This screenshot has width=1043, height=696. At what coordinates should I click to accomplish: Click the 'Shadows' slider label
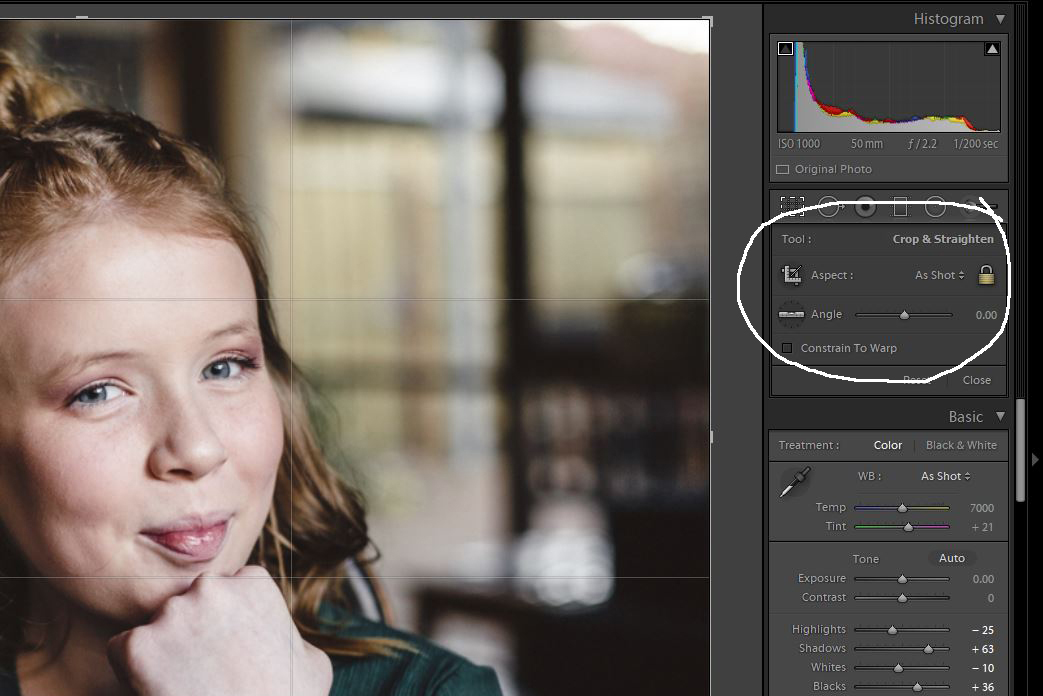(822, 648)
